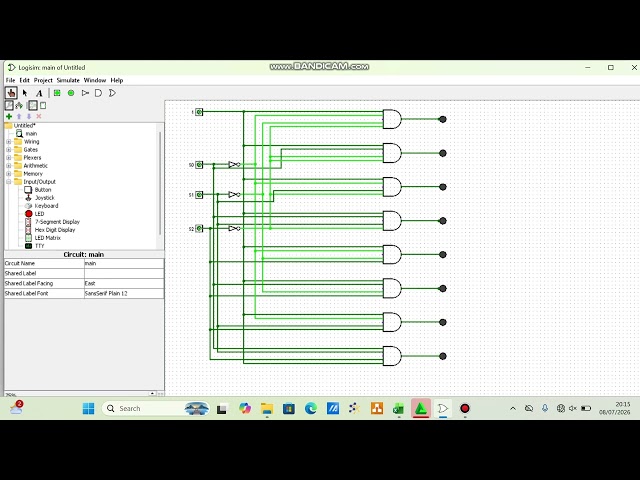The image size is (640, 480).
Task: Select the AND gate toolbar icon
Action: pyautogui.click(x=98, y=93)
